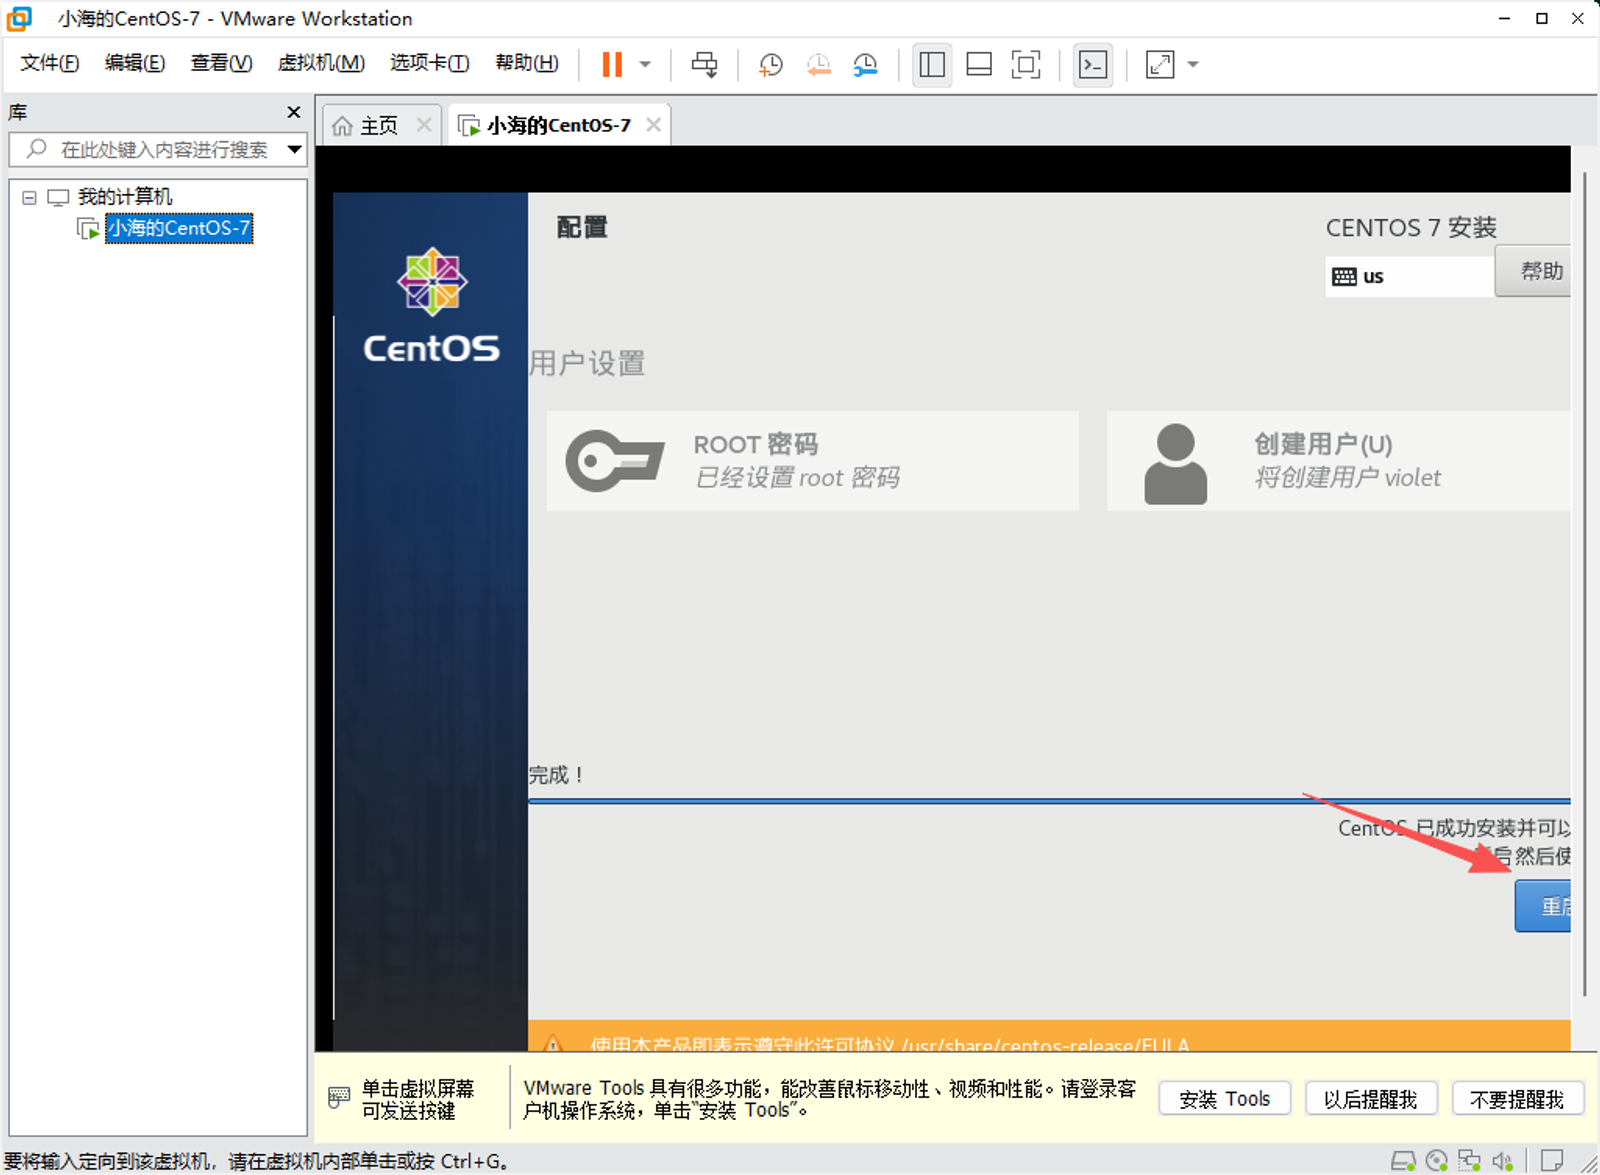Click the 我的计算机 tree label

pyautogui.click(x=125, y=197)
